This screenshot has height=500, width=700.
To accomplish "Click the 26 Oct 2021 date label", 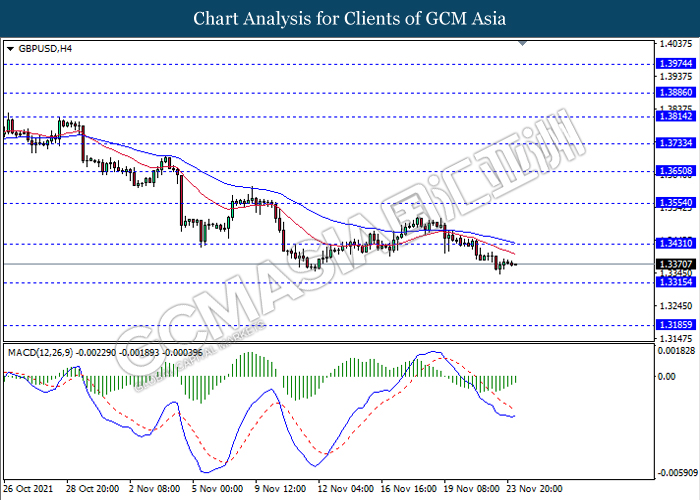I will [30, 489].
